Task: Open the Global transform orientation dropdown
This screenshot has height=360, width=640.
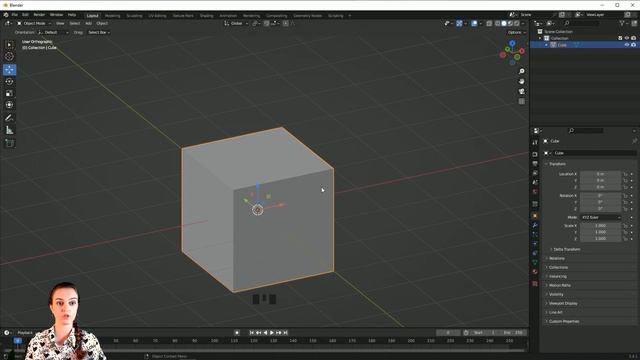Action: tap(236, 23)
